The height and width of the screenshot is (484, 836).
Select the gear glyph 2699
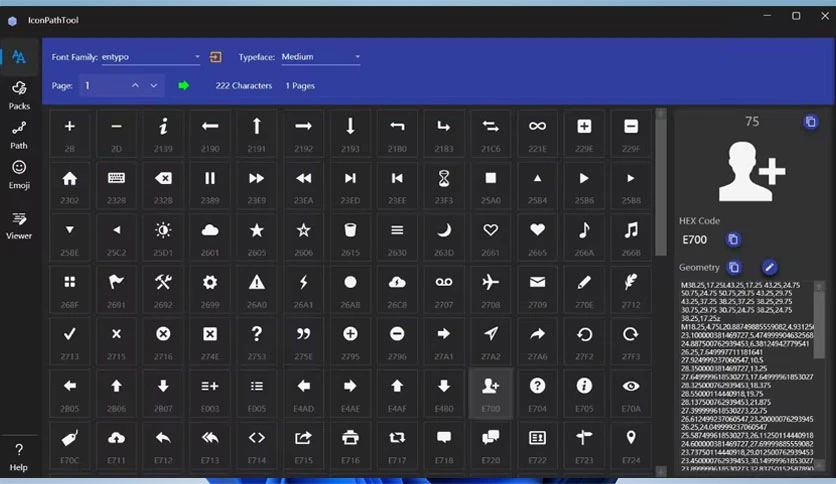(x=210, y=289)
